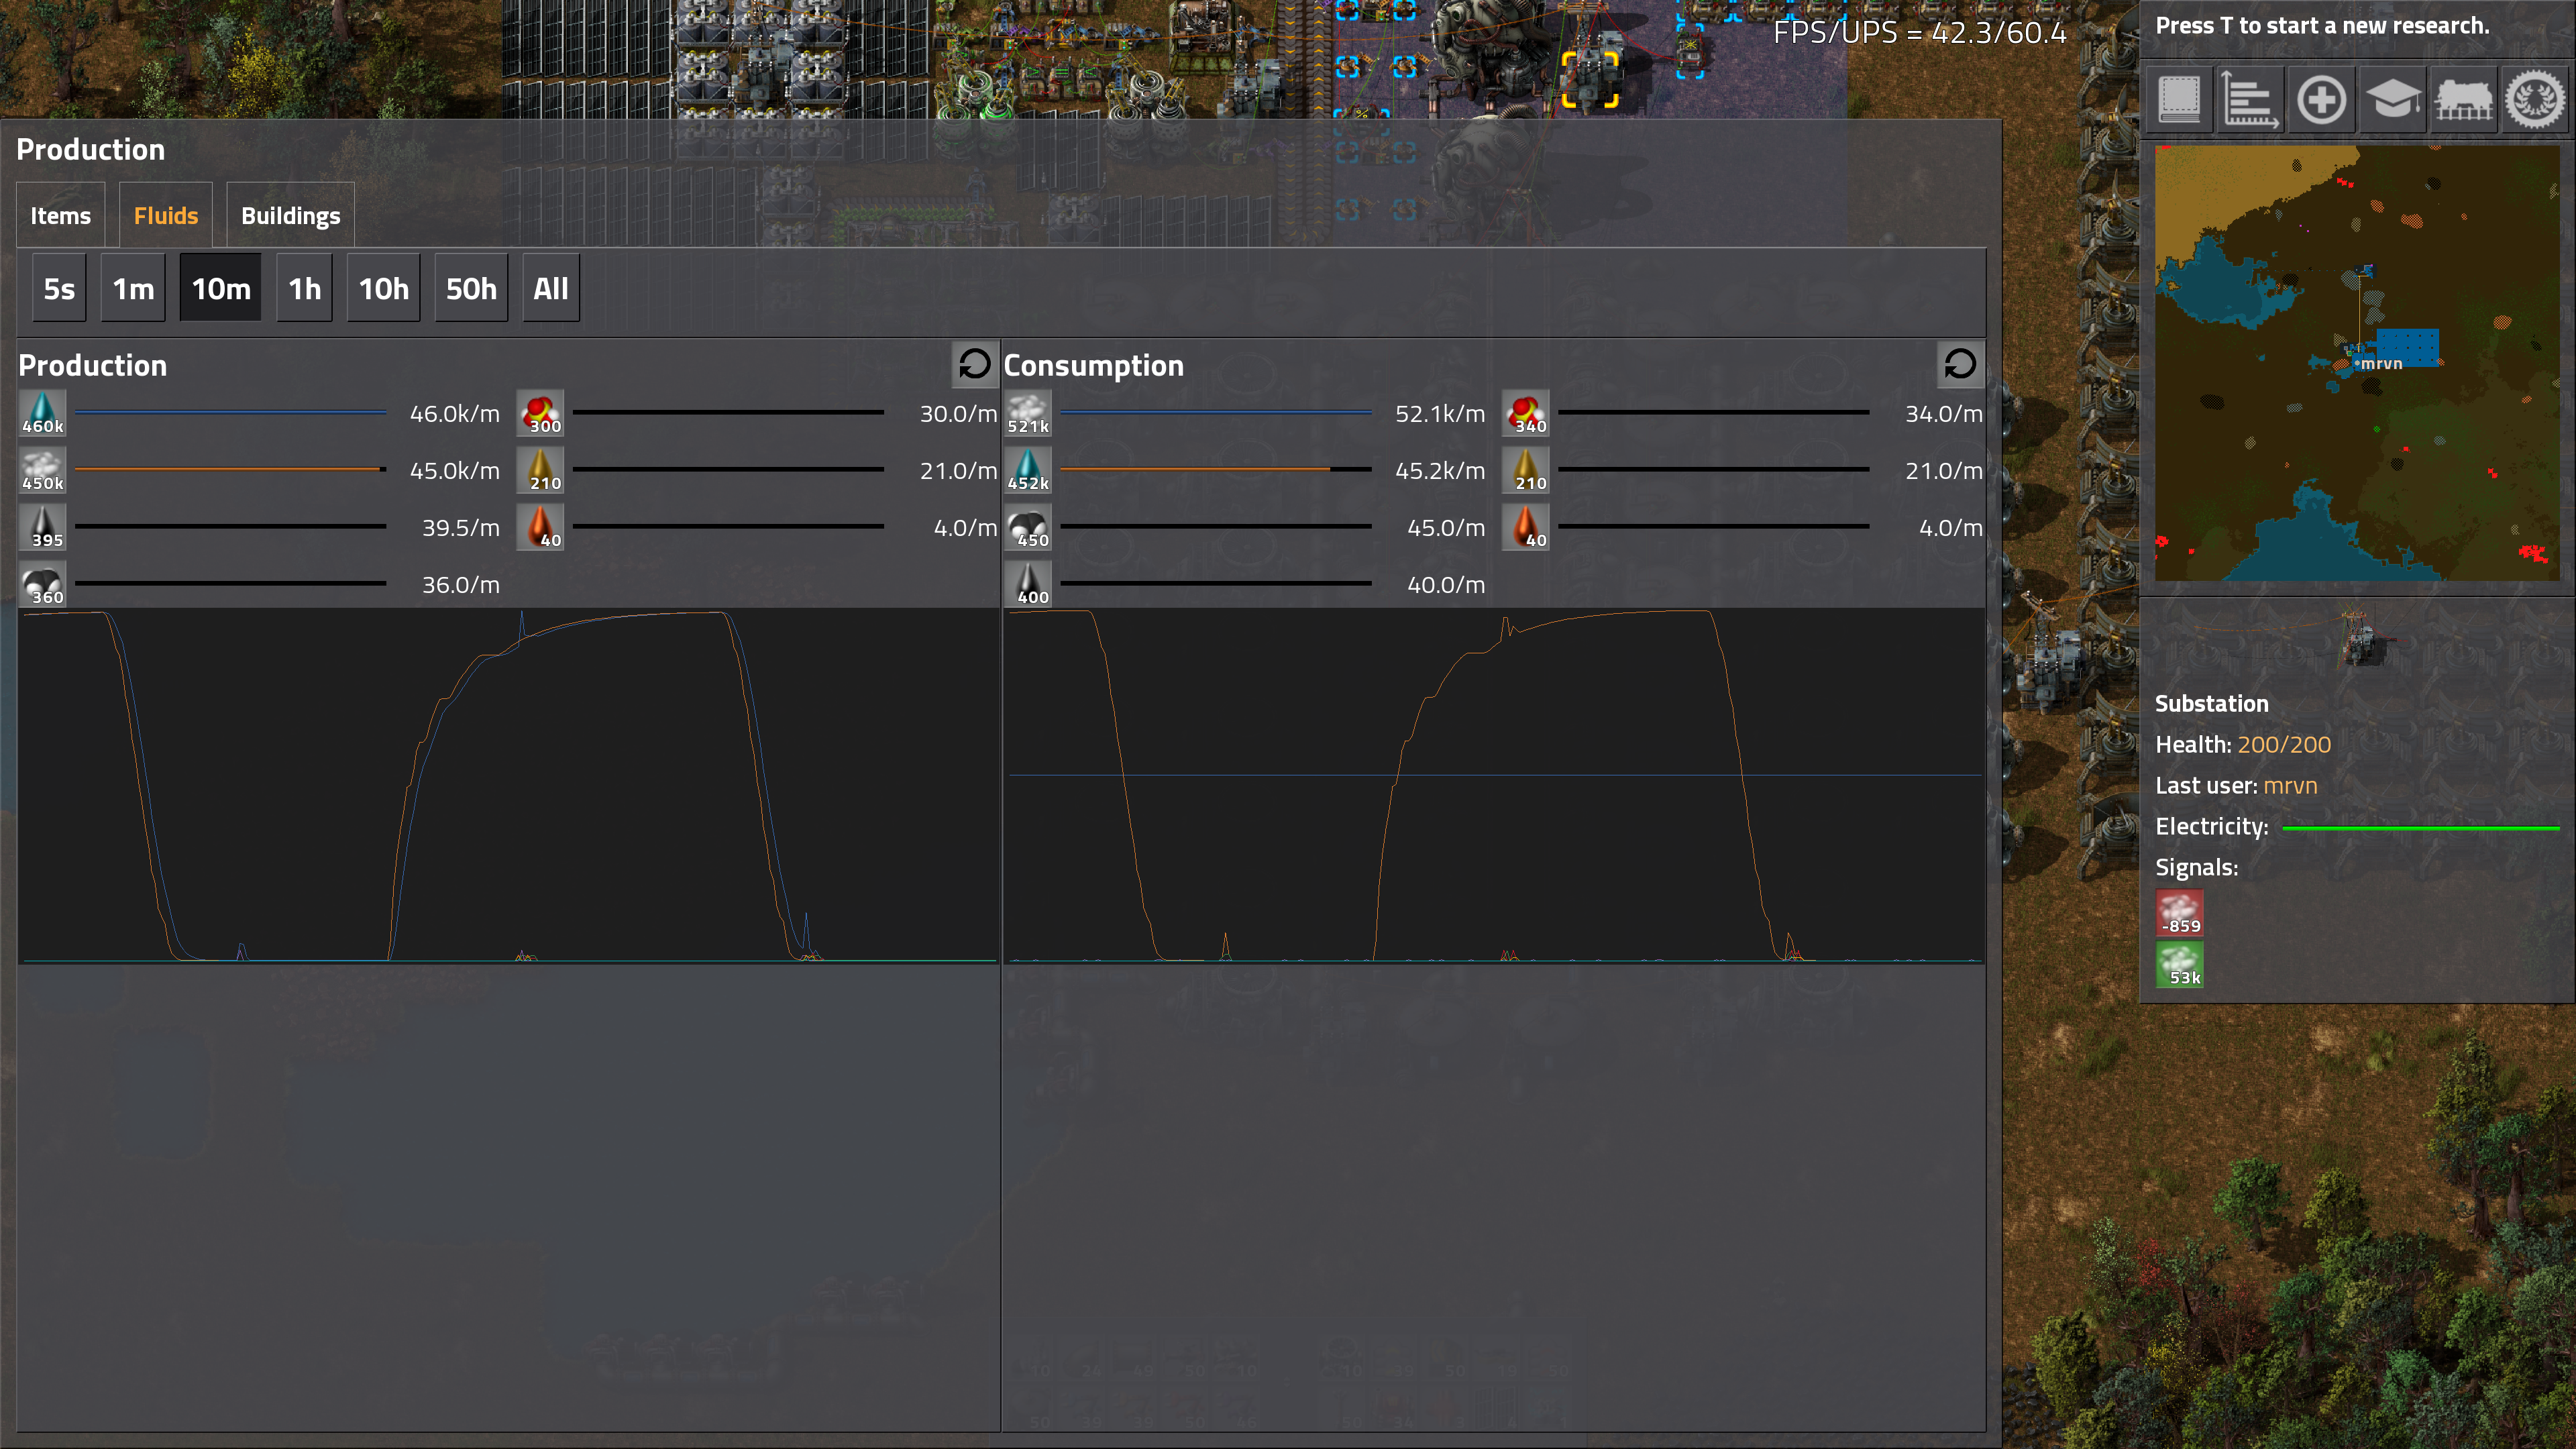Open the trains overview locomotive icon
Viewport: 2576px width, 1449px height.
point(2463,99)
